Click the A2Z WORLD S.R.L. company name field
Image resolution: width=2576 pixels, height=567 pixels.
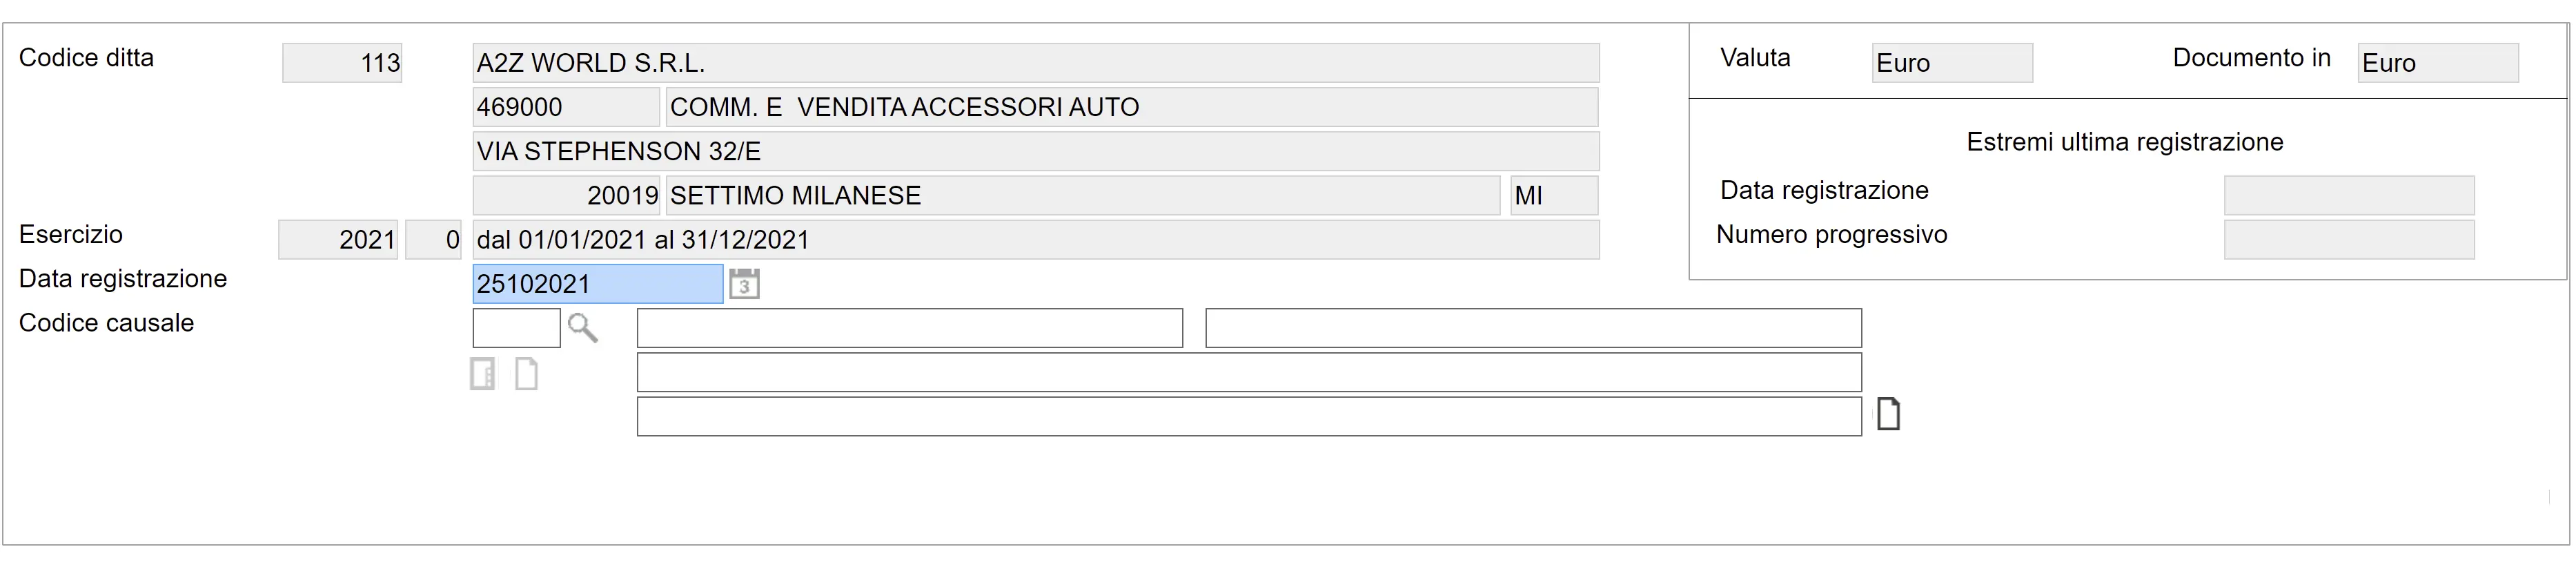[1035, 63]
